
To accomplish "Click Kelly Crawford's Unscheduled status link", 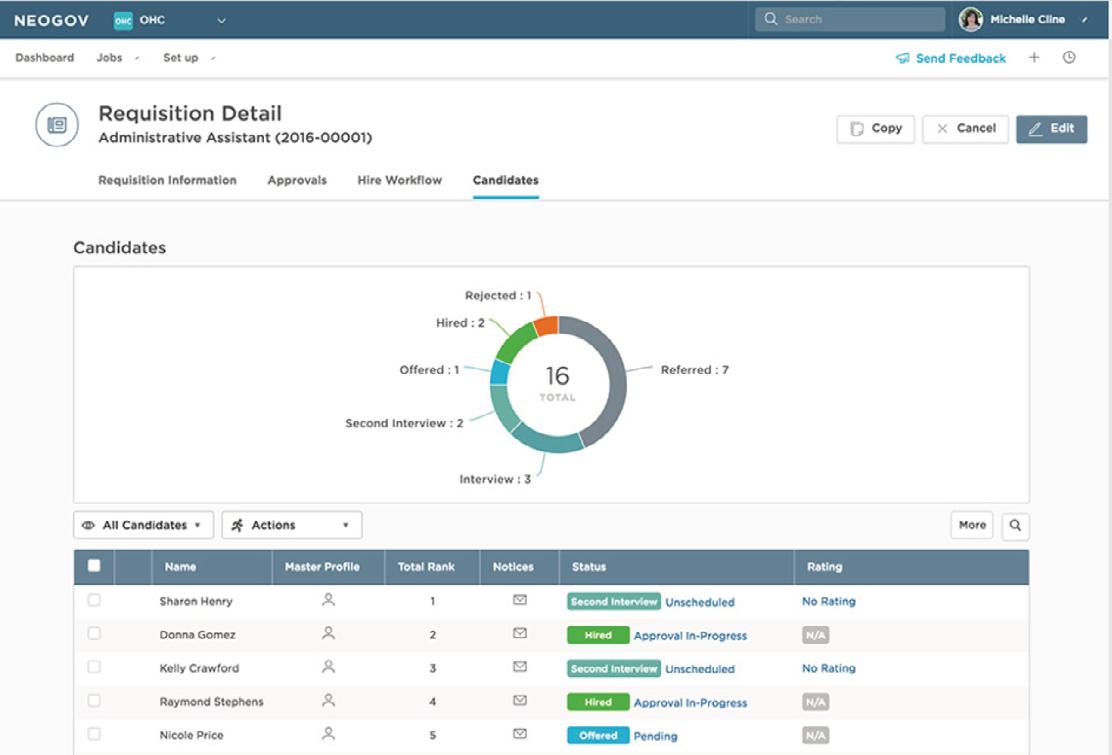I will (700, 669).
